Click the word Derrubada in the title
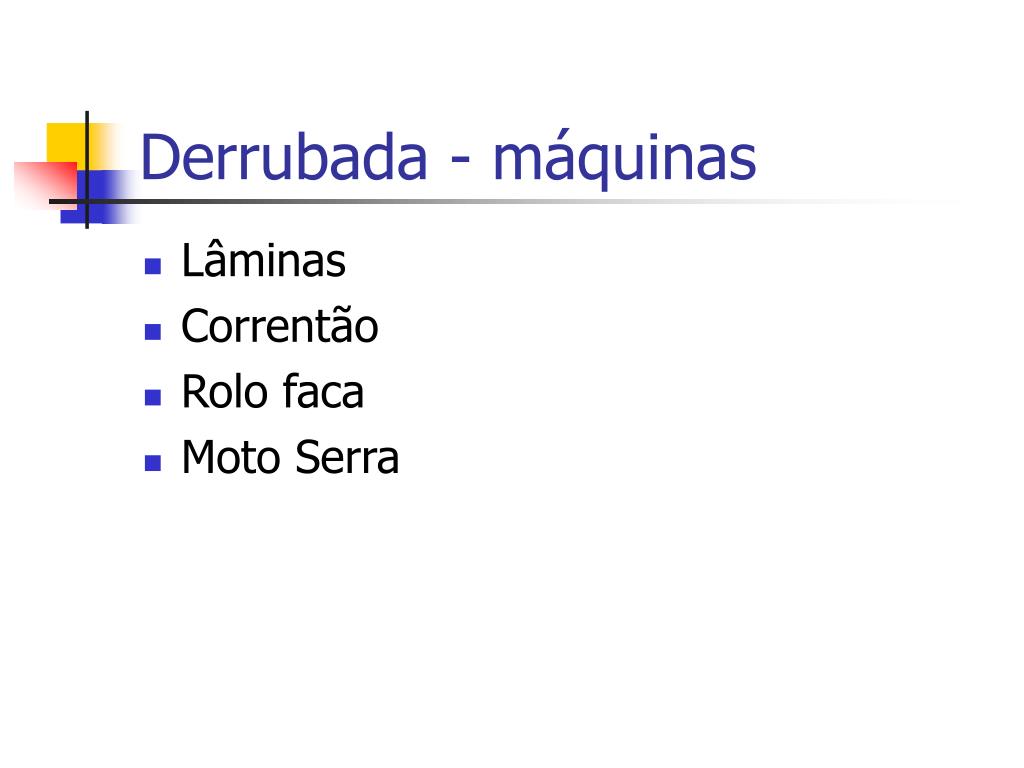 [x=284, y=157]
